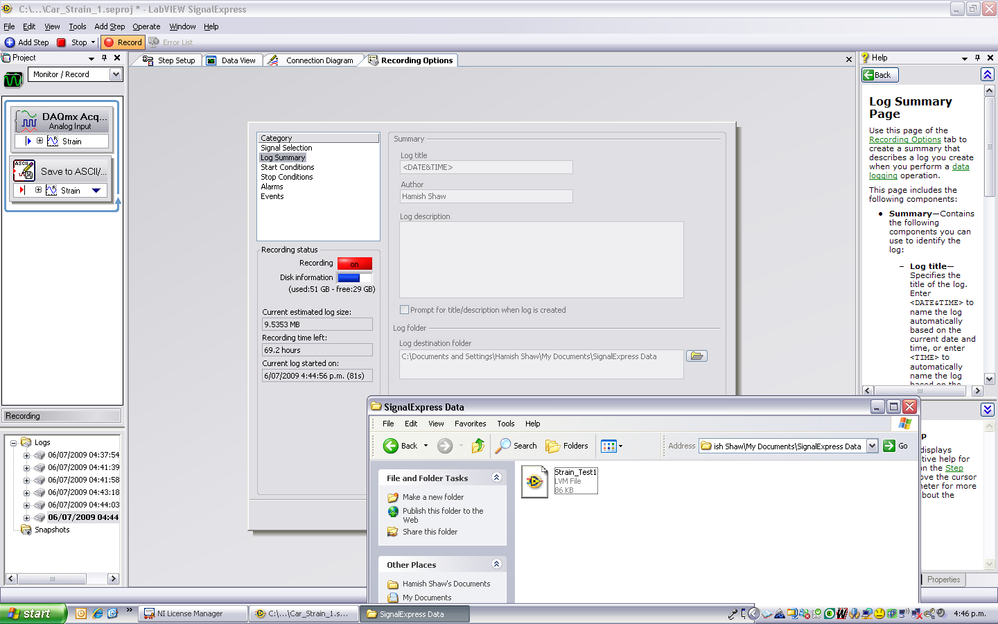Select the Recording Options tab

[x=411, y=60]
